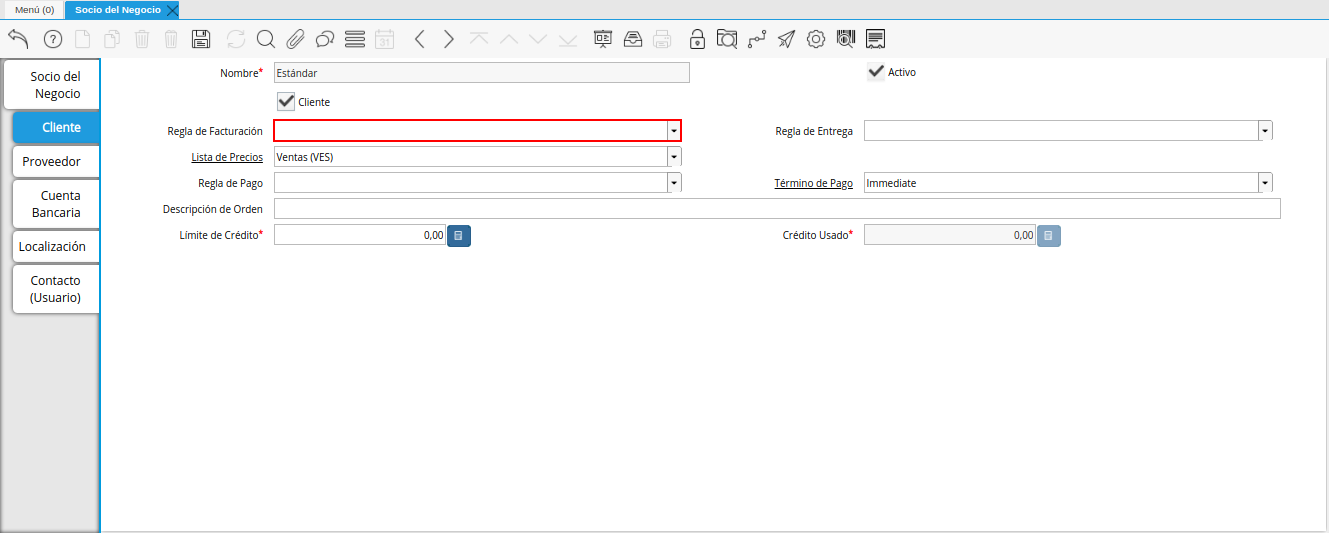Save the record with floppy disk icon
Viewport: 1329px width, 533px height.
point(201,39)
